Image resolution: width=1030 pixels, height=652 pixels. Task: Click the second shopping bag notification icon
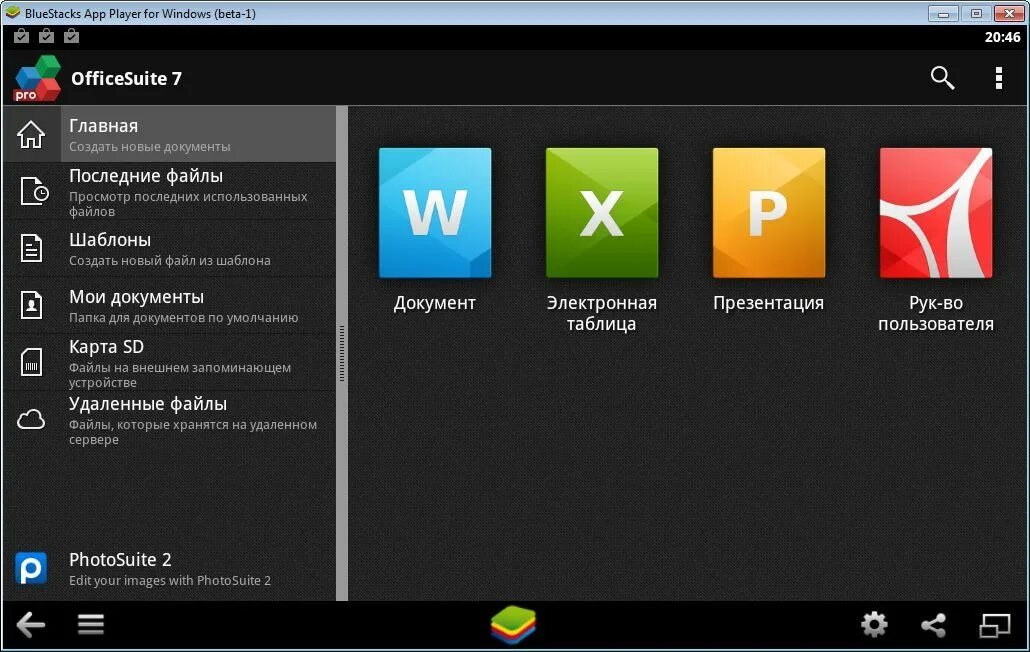[46, 36]
